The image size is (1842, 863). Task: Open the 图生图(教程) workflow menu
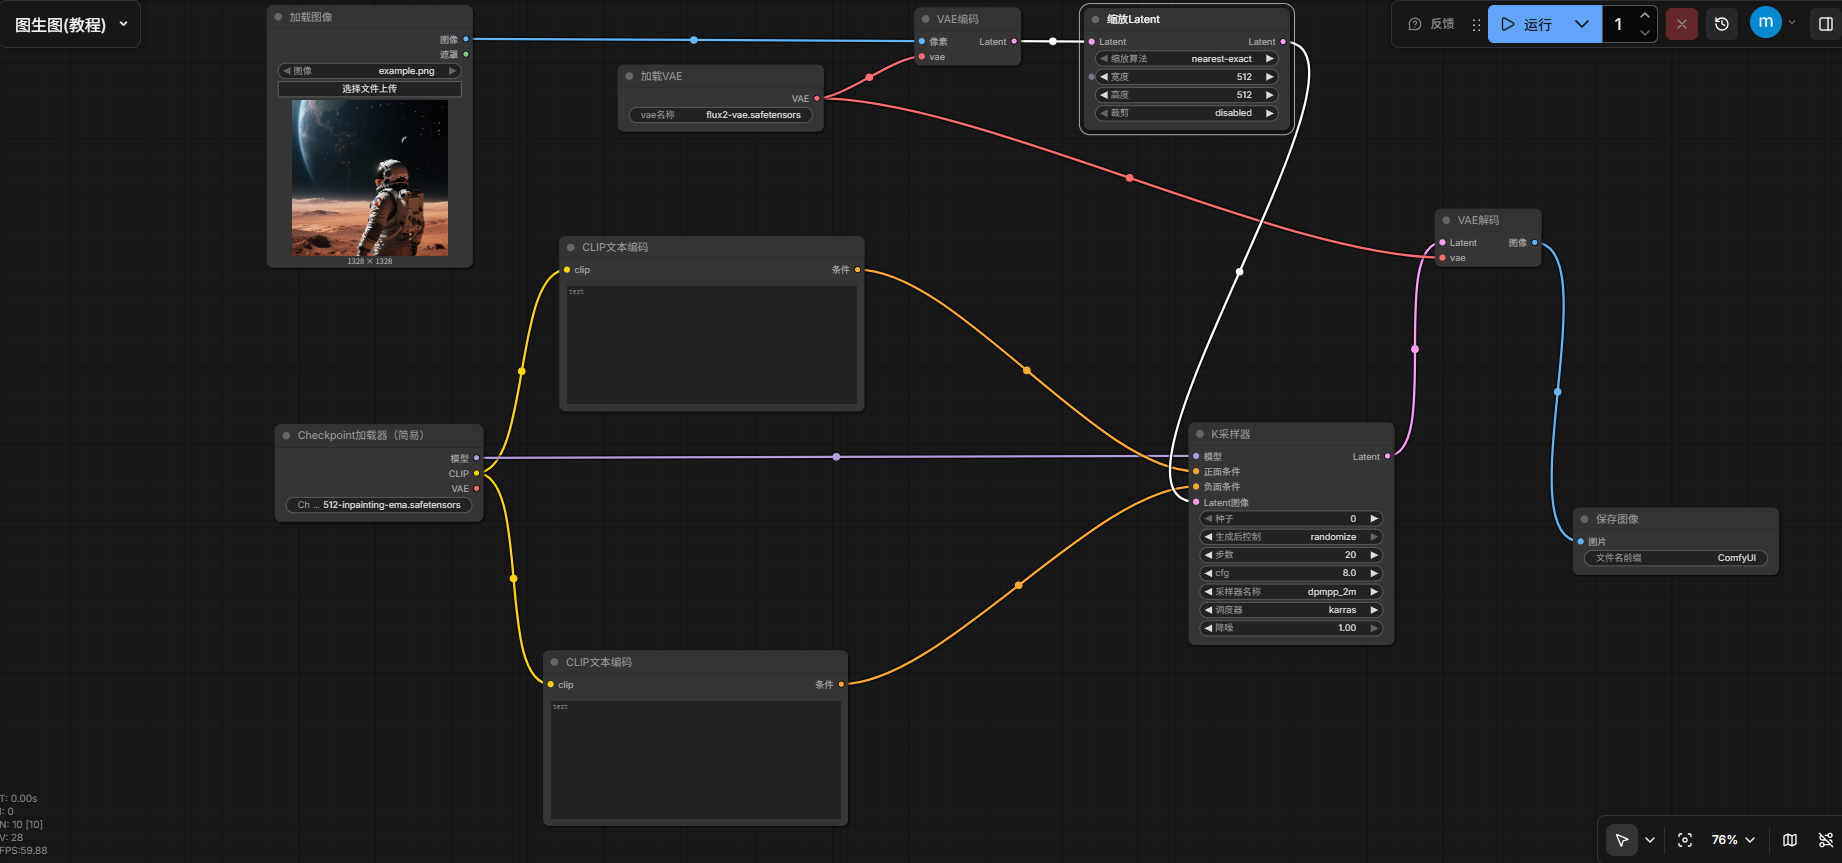click(70, 24)
